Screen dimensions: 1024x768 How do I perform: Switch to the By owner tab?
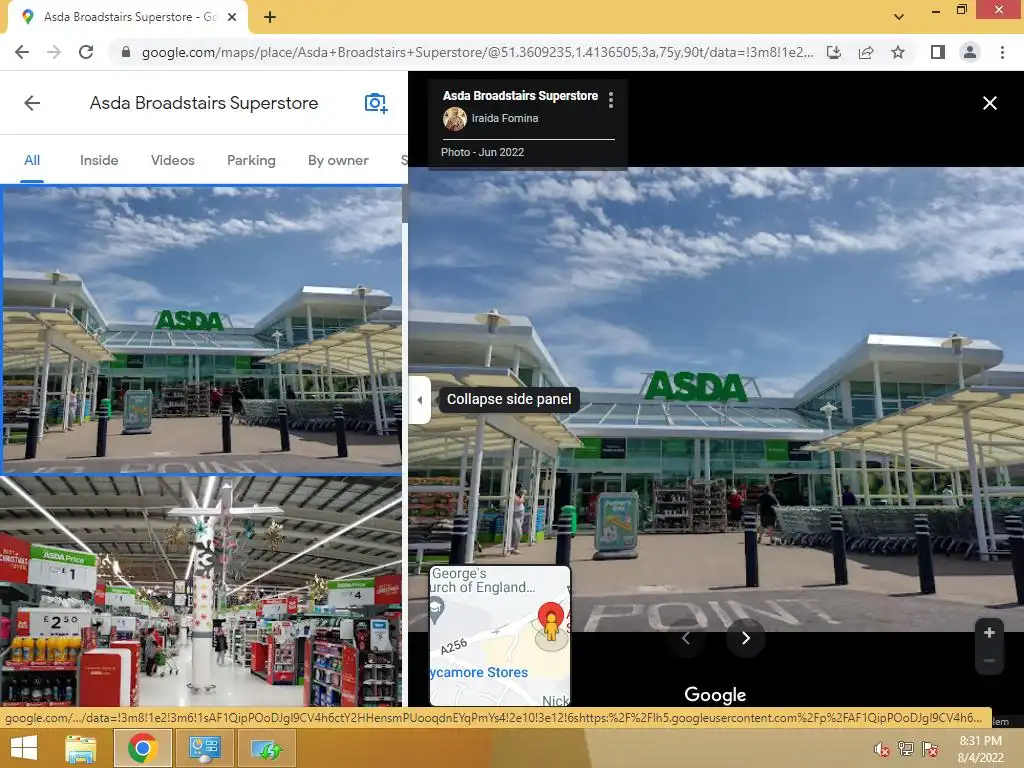coord(338,160)
